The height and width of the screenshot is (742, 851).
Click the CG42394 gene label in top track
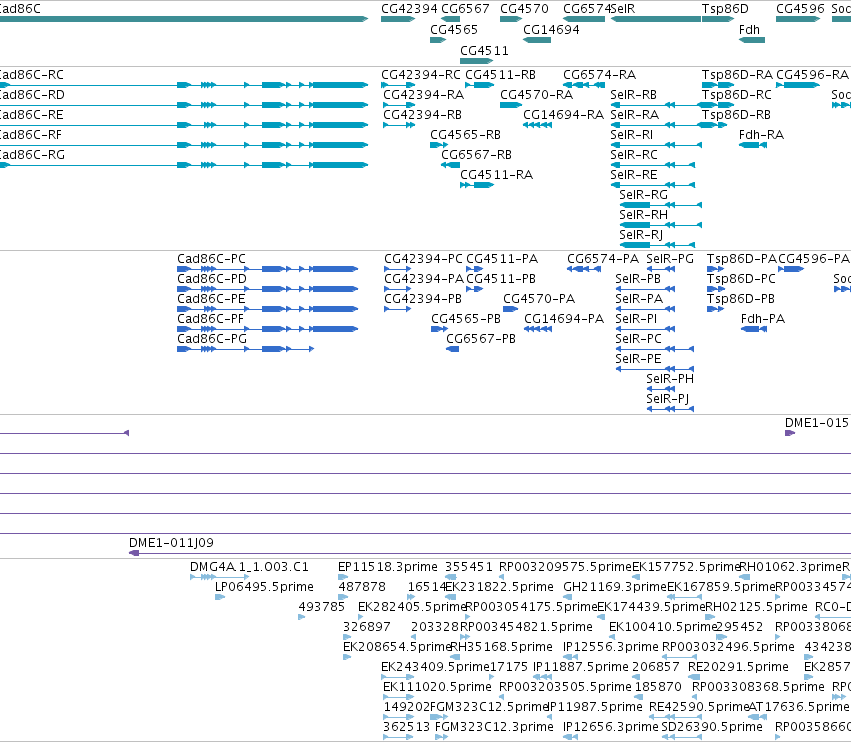pyautogui.click(x=409, y=9)
